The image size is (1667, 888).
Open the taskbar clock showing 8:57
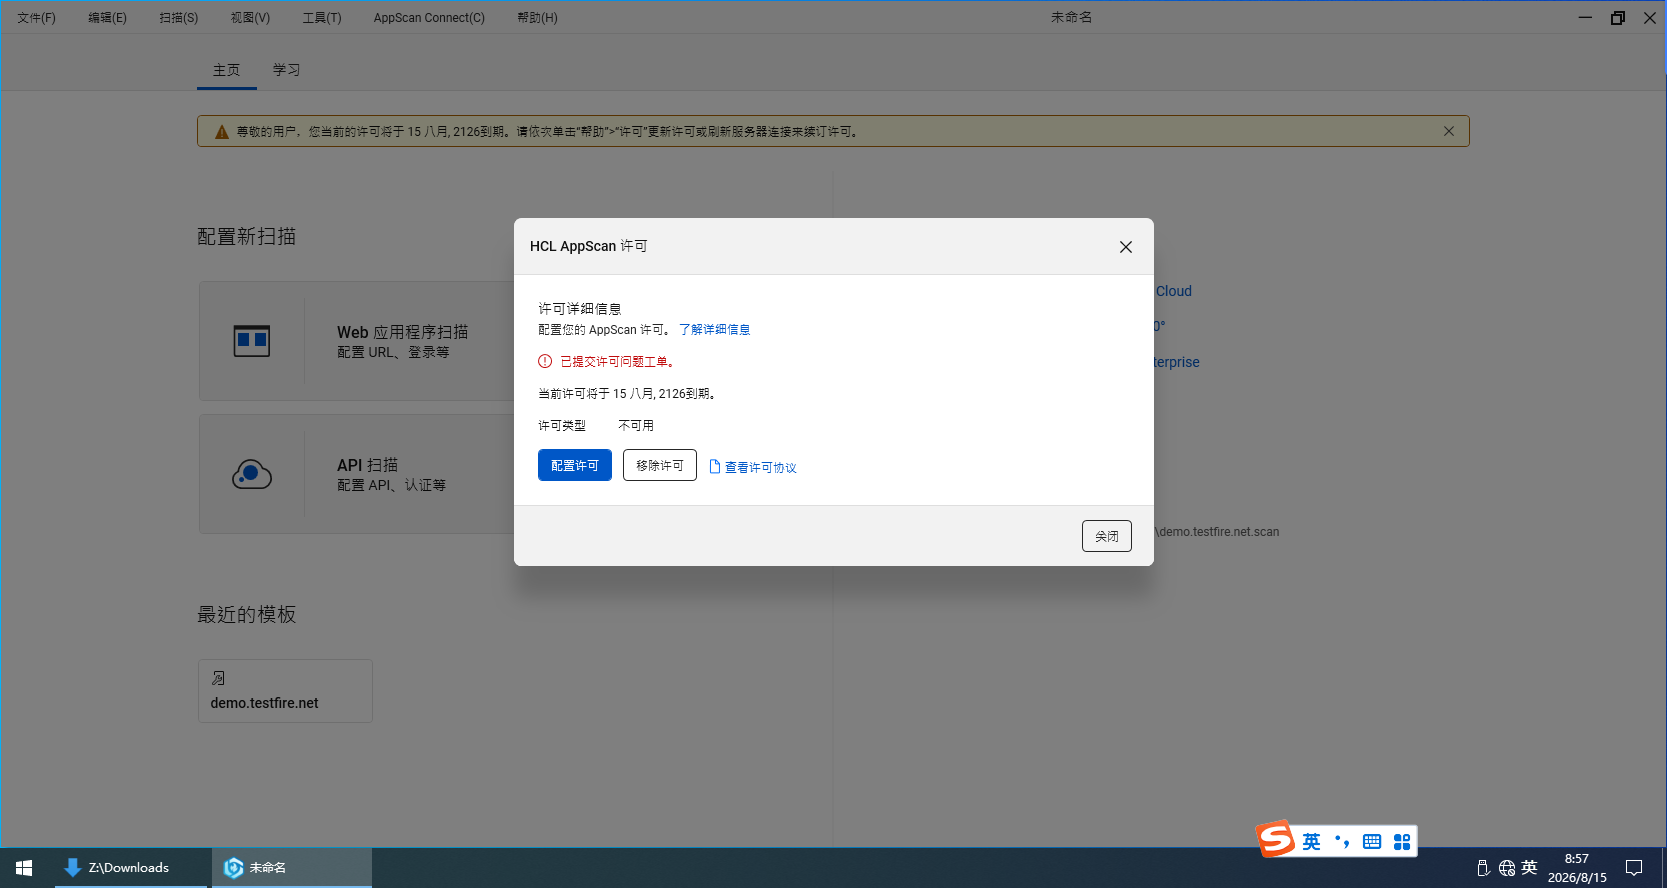pos(1577,868)
